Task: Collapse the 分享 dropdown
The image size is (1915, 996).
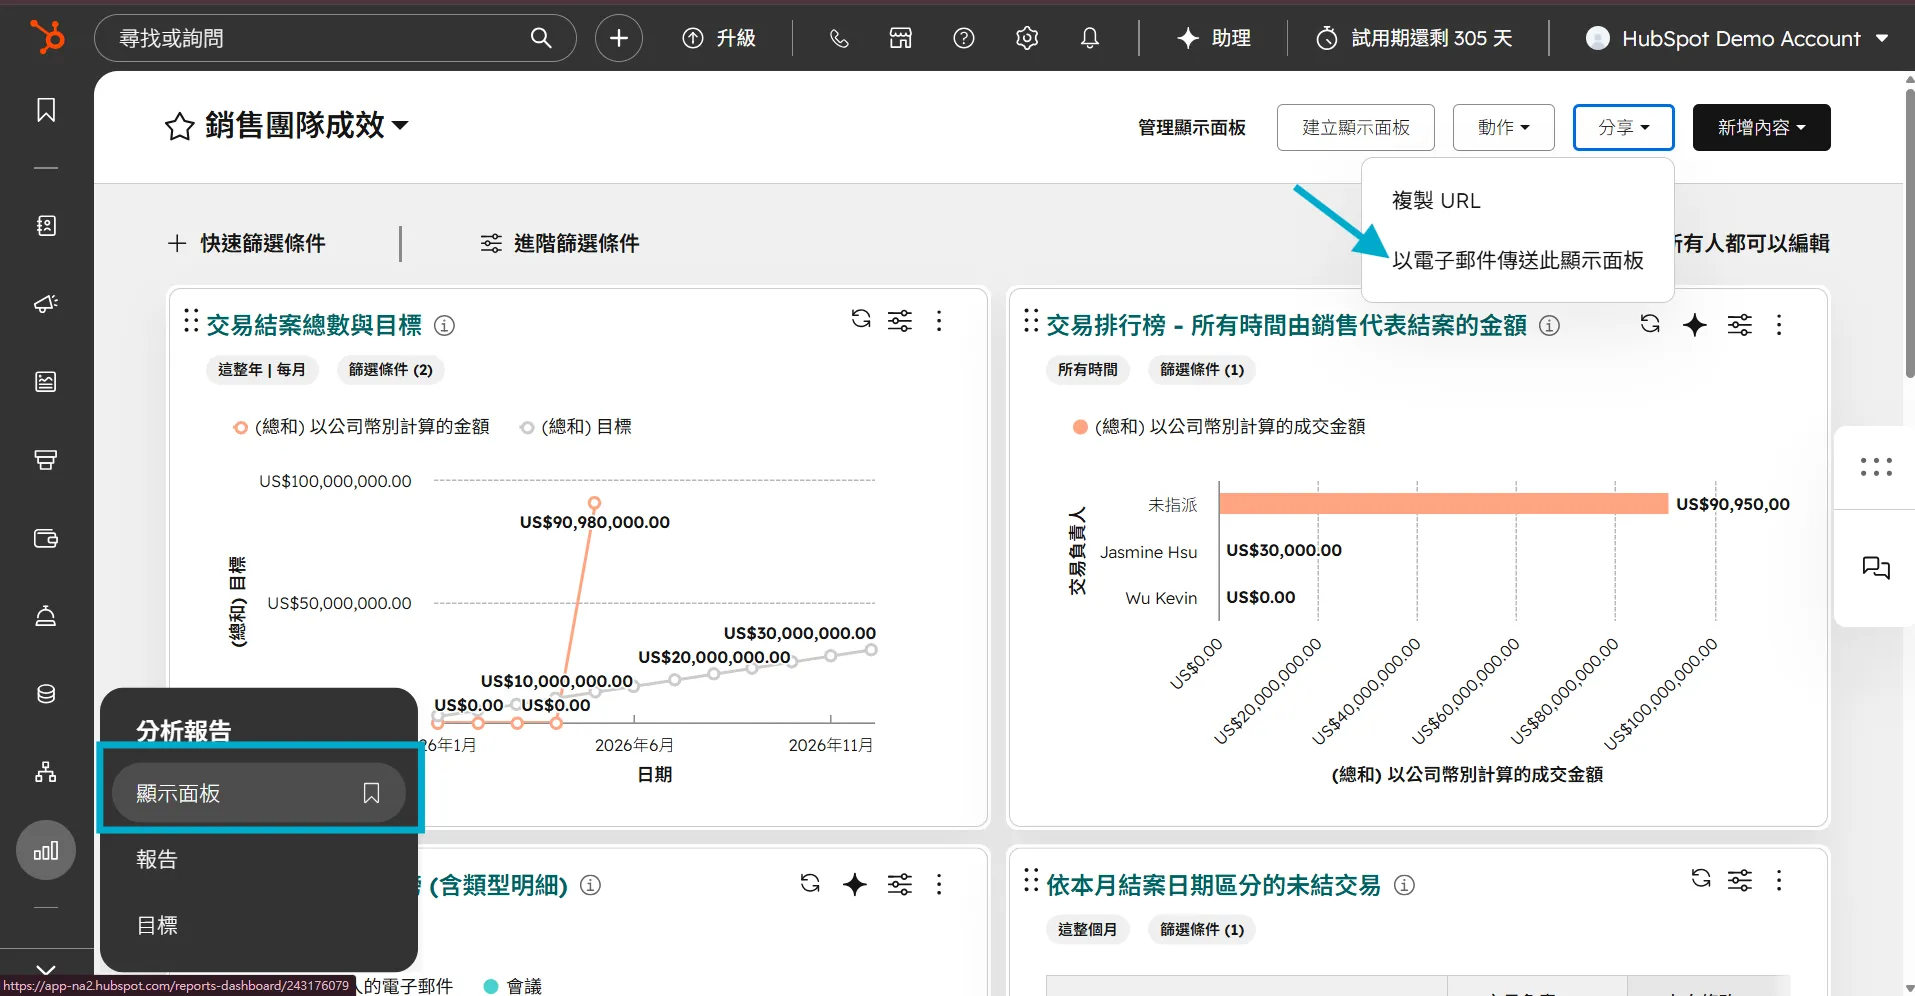Action: 1623,127
